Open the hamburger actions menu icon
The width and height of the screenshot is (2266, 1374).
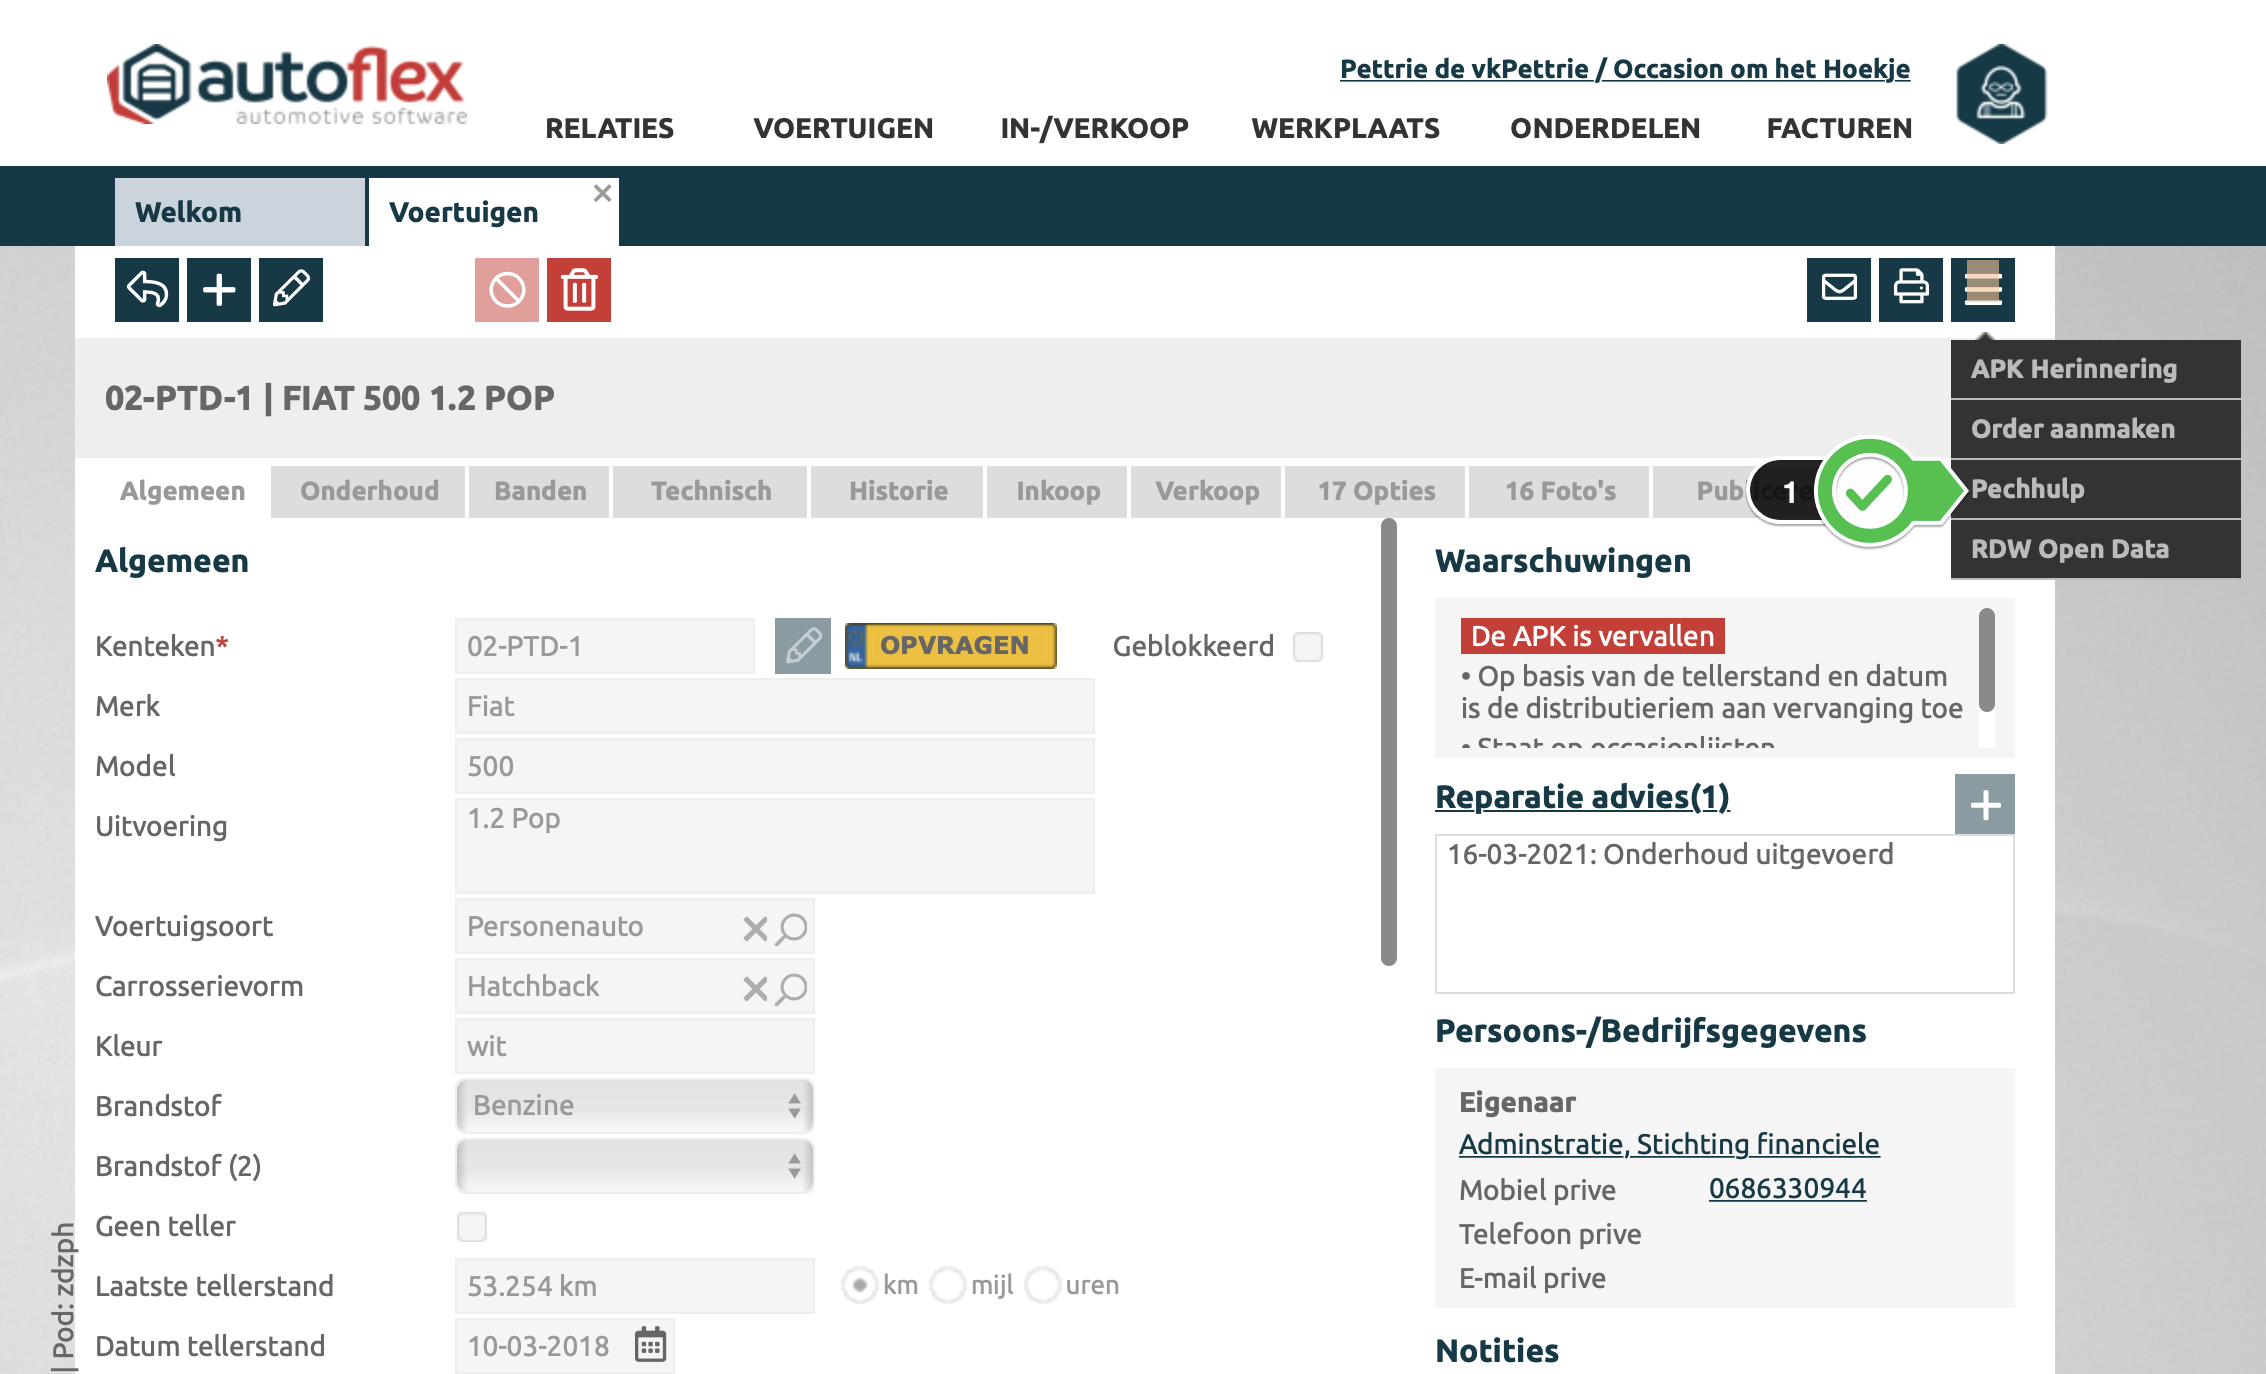1982,290
